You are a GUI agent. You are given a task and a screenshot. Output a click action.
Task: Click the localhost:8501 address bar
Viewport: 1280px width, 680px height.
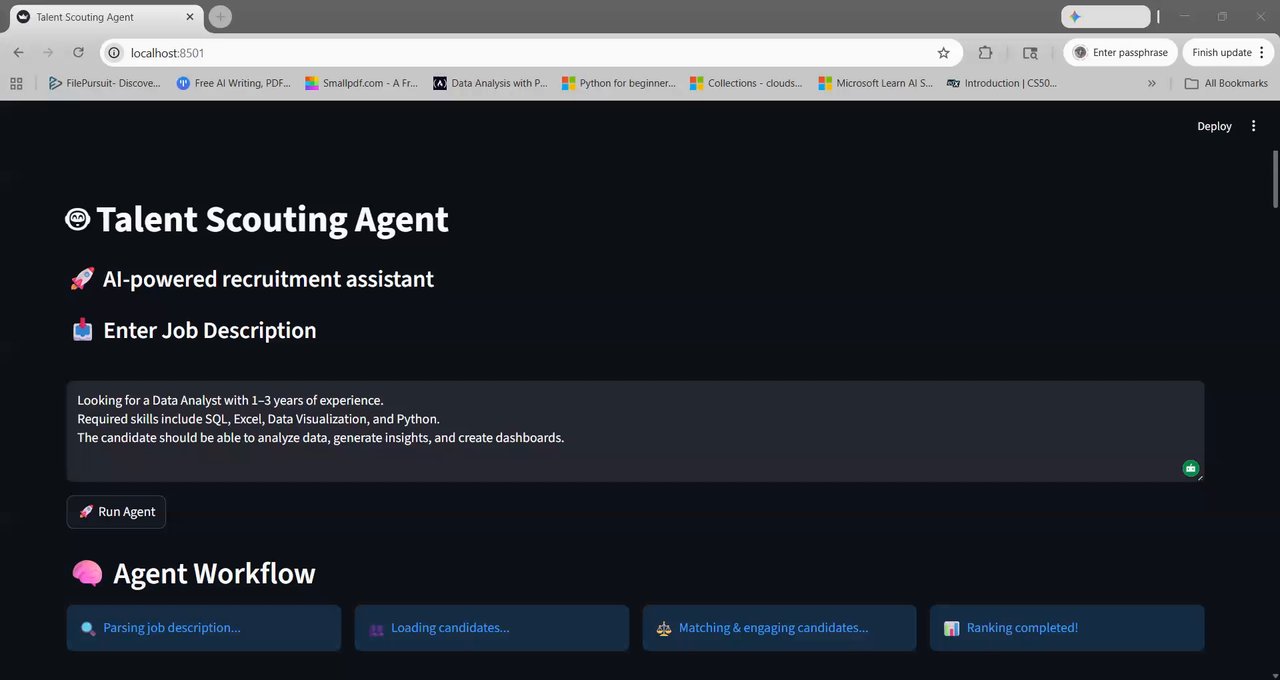point(530,53)
